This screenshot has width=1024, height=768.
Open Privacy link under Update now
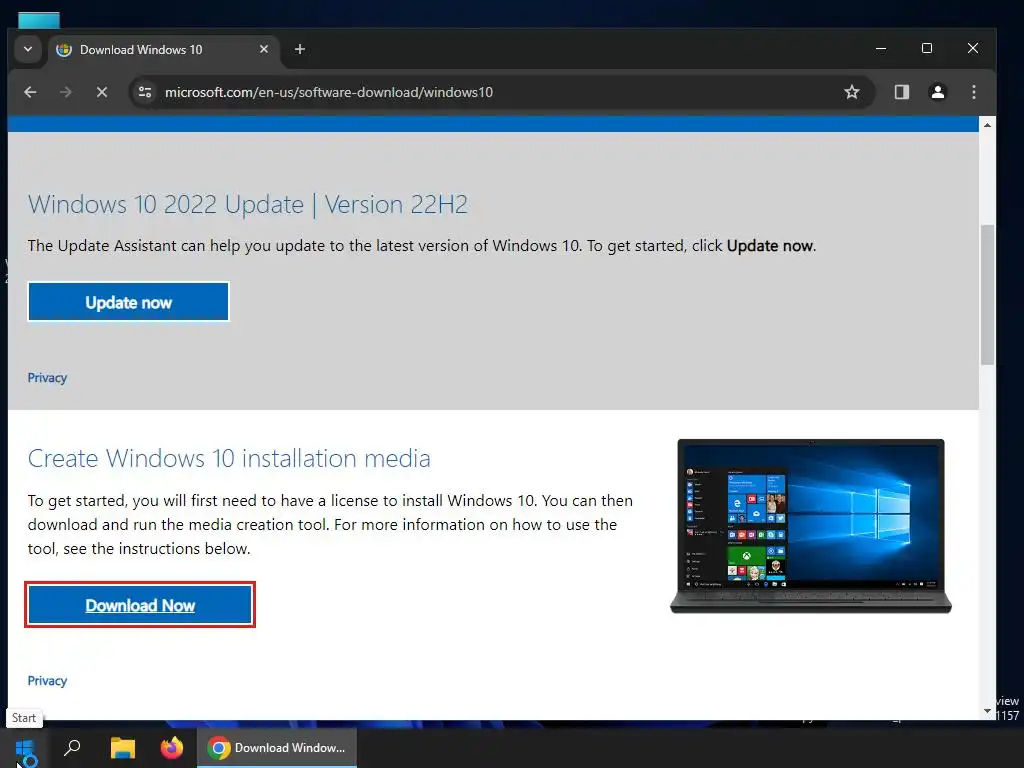[x=47, y=377]
